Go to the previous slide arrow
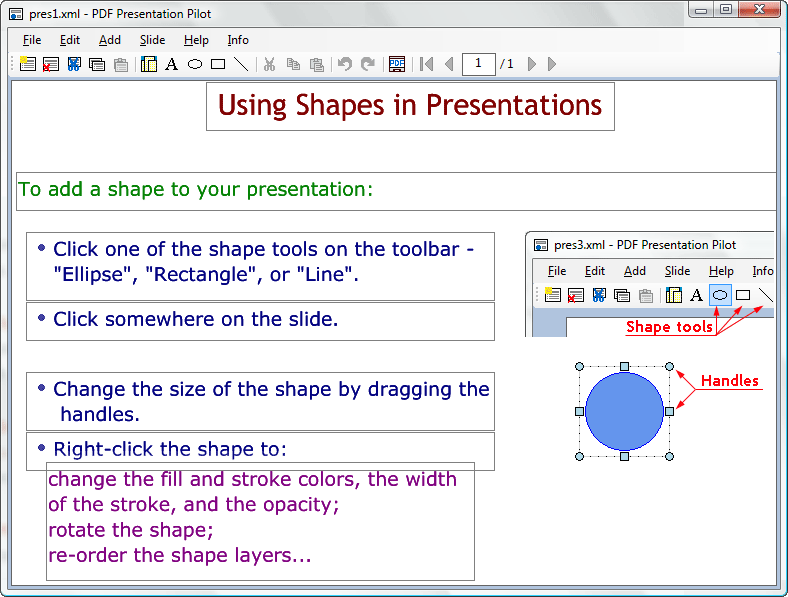 449,64
